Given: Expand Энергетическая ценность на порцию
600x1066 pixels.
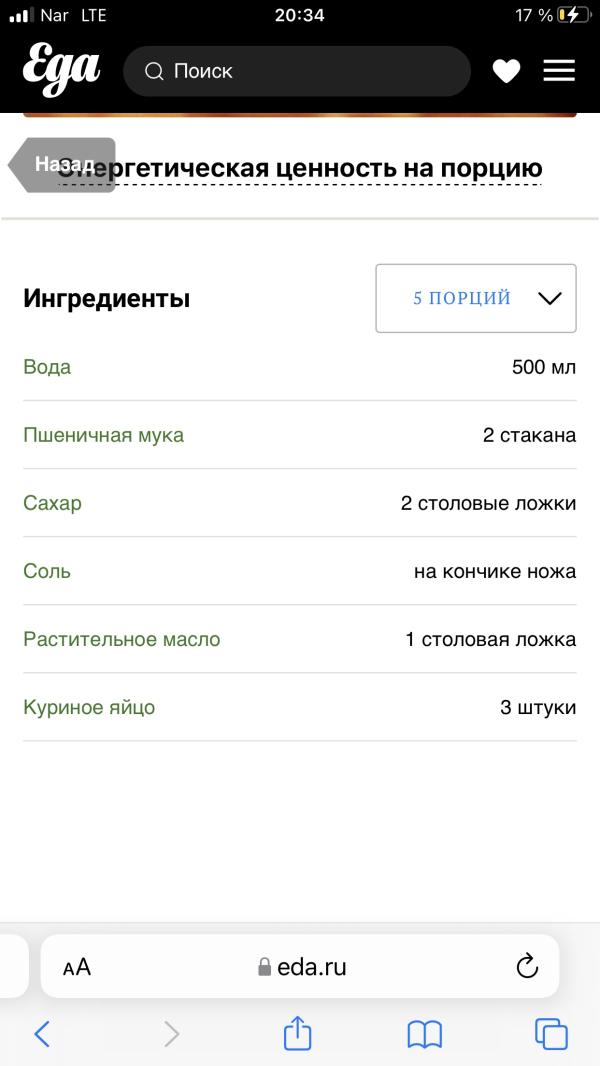Looking at the screenshot, I should pyautogui.click(x=300, y=168).
